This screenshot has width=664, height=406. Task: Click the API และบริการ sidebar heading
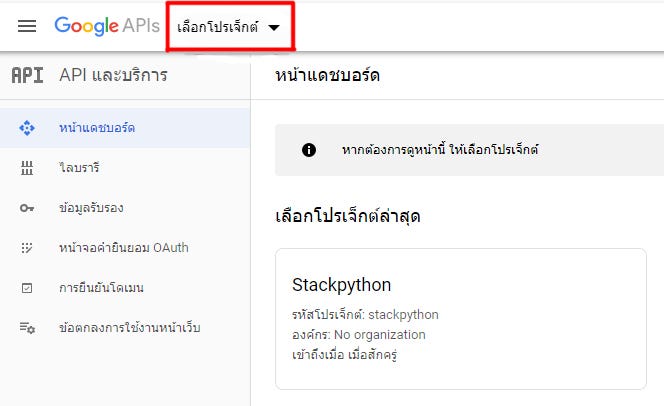(113, 75)
